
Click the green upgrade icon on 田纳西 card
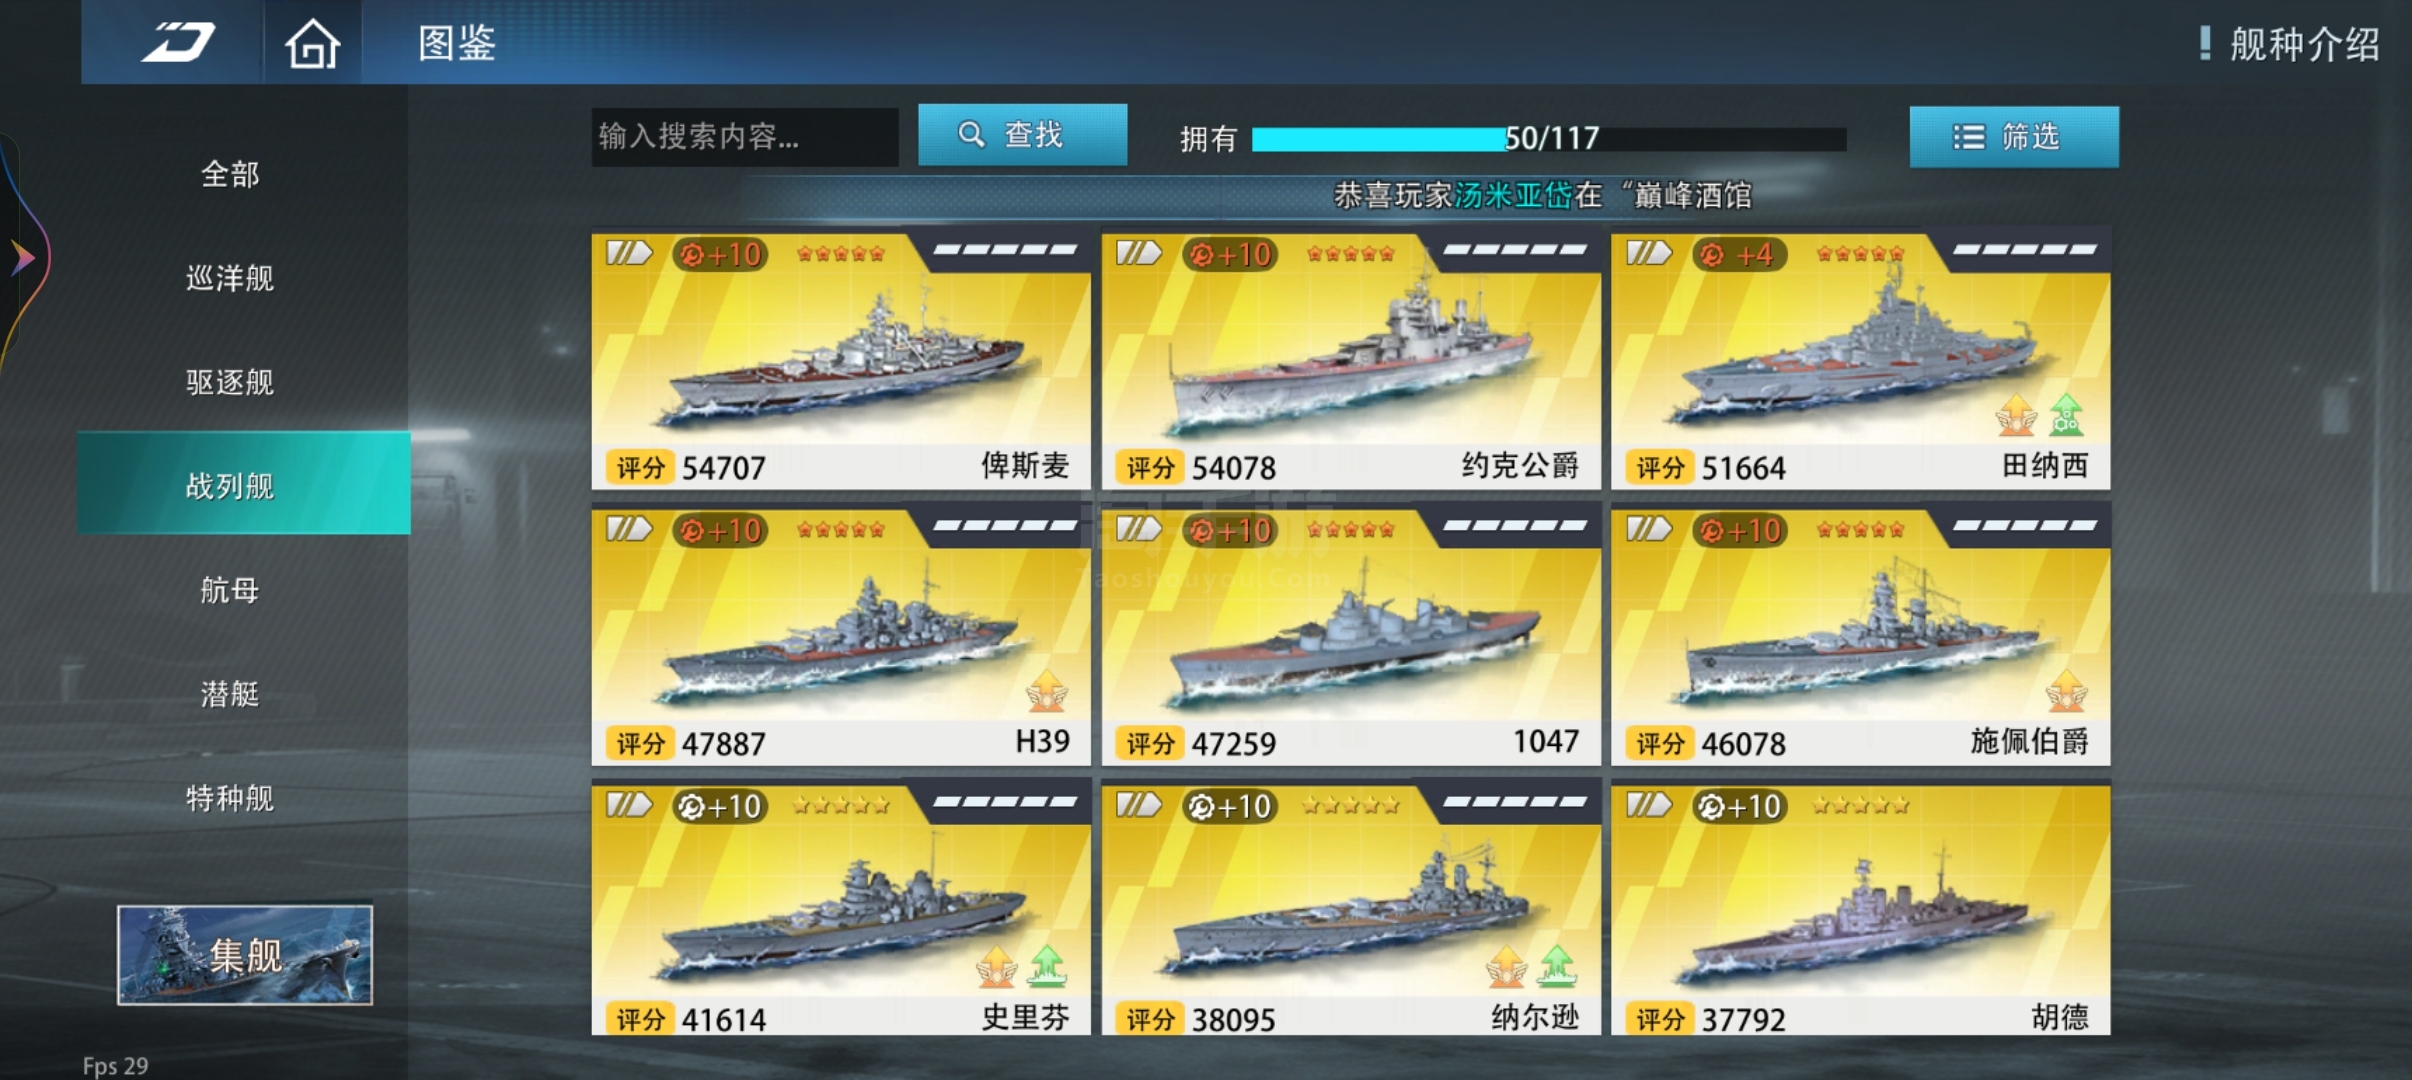coord(2066,415)
